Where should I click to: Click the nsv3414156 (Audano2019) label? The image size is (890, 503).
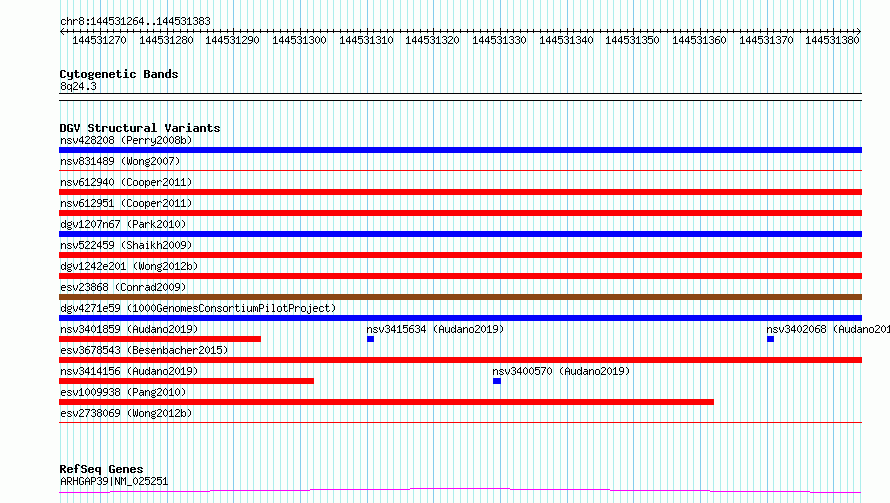coord(129,371)
